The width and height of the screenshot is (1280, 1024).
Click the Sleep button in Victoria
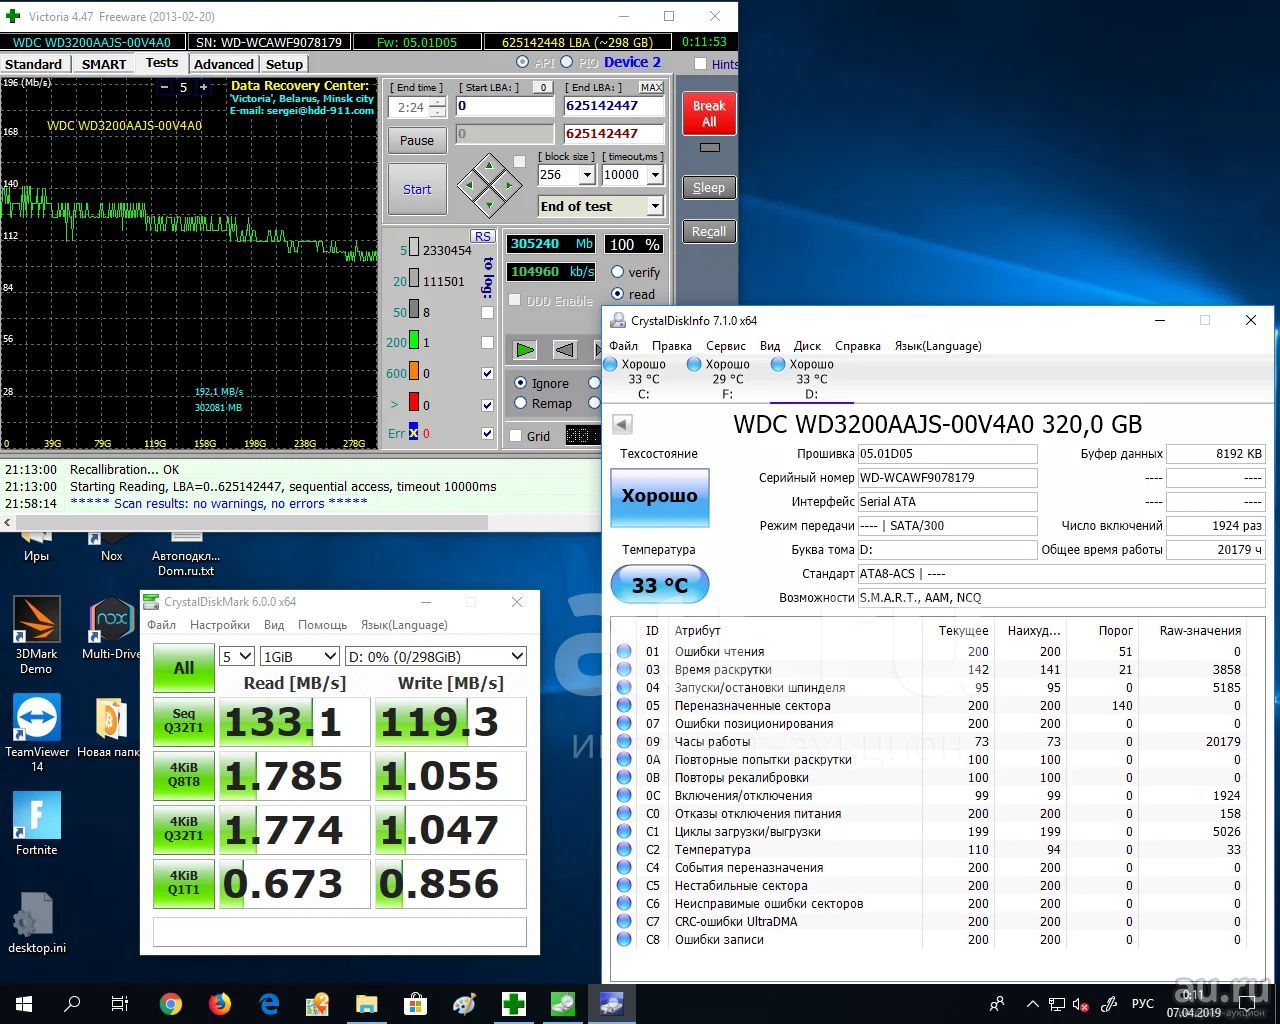[x=709, y=188]
